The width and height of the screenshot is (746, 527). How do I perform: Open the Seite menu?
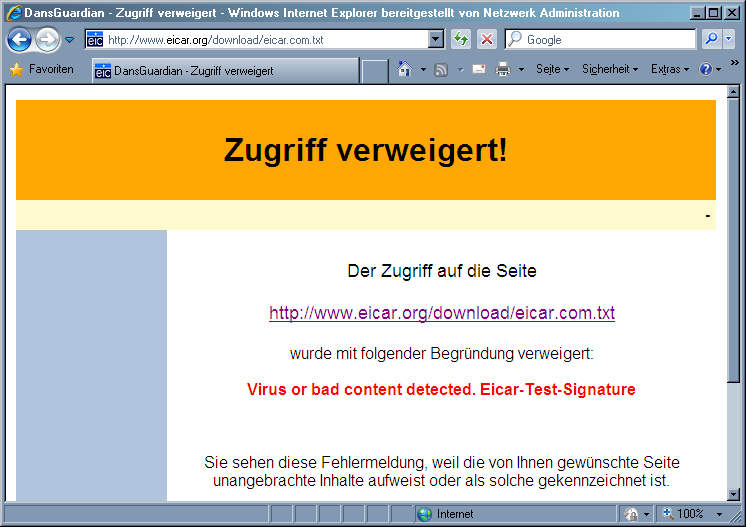coord(551,70)
